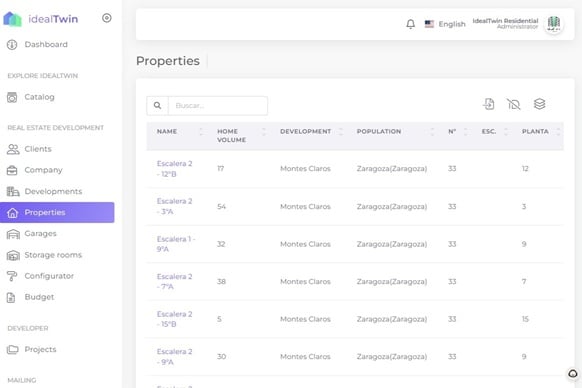
Task: Click the Configurator paint roller icon
Action: point(12,276)
